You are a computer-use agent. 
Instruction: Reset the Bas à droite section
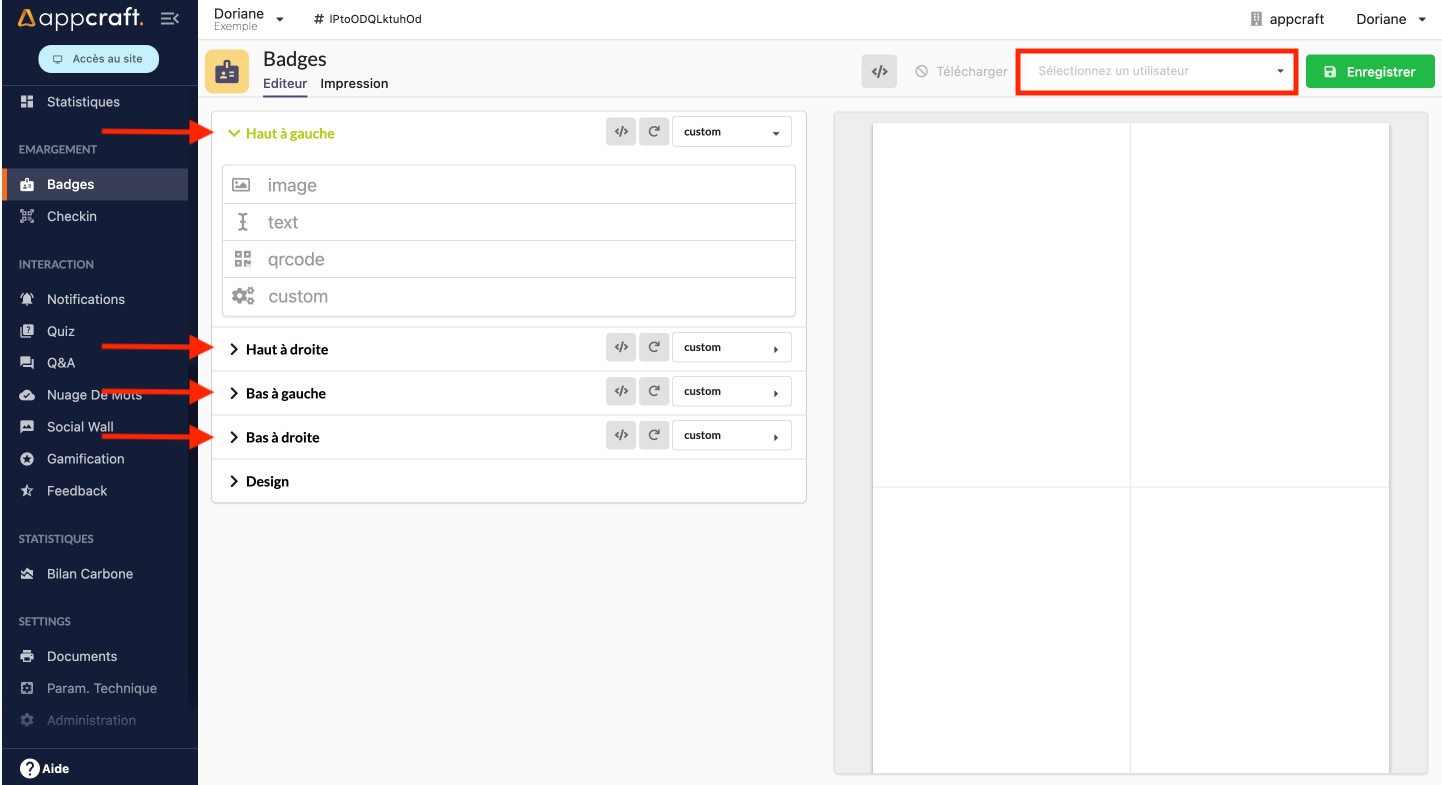pos(654,435)
